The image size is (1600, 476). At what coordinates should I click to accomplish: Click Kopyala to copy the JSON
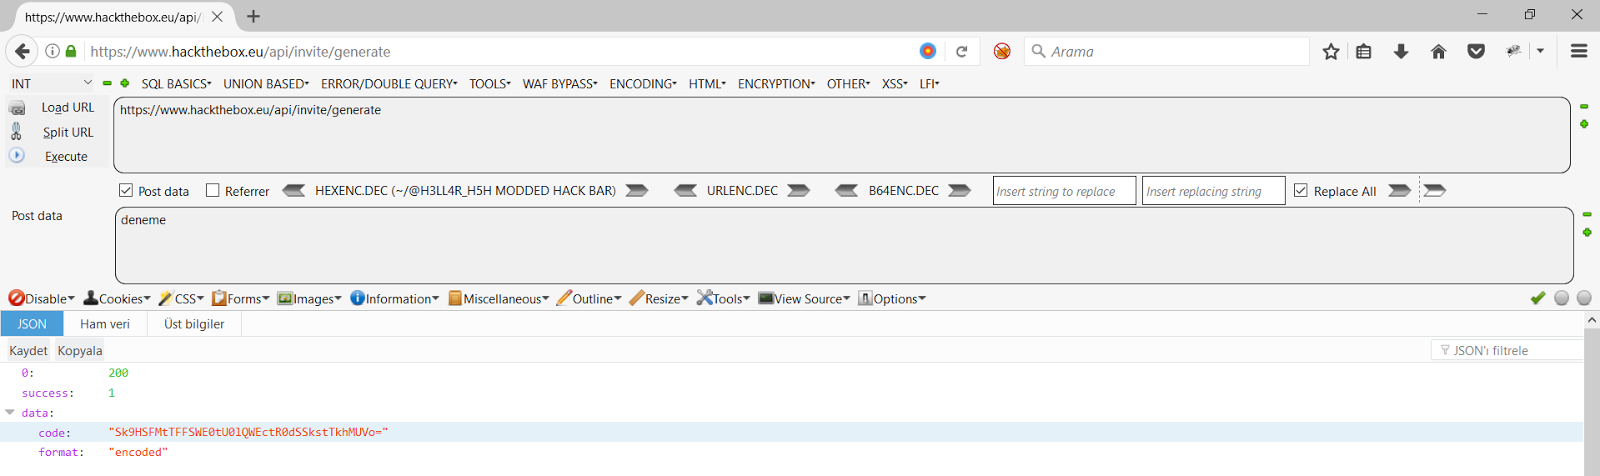click(x=80, y=350)
